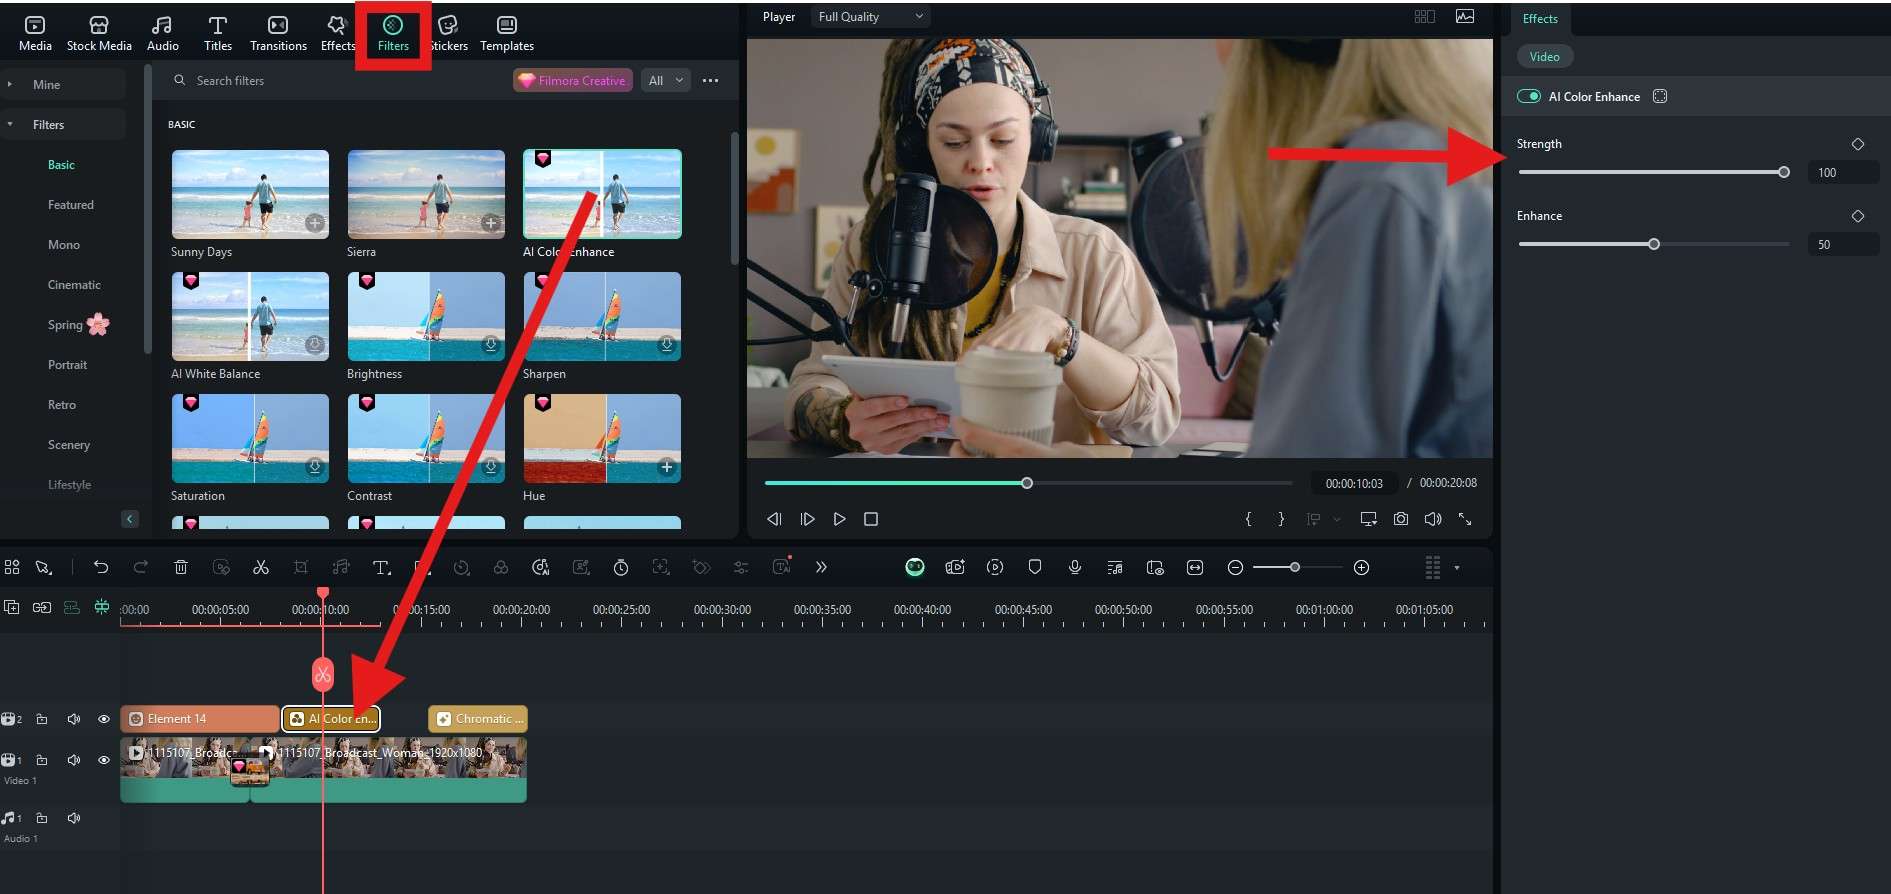Click the marker shield icon
The height and width of the screenshot is (894, 1891).
pos(1035,567)
